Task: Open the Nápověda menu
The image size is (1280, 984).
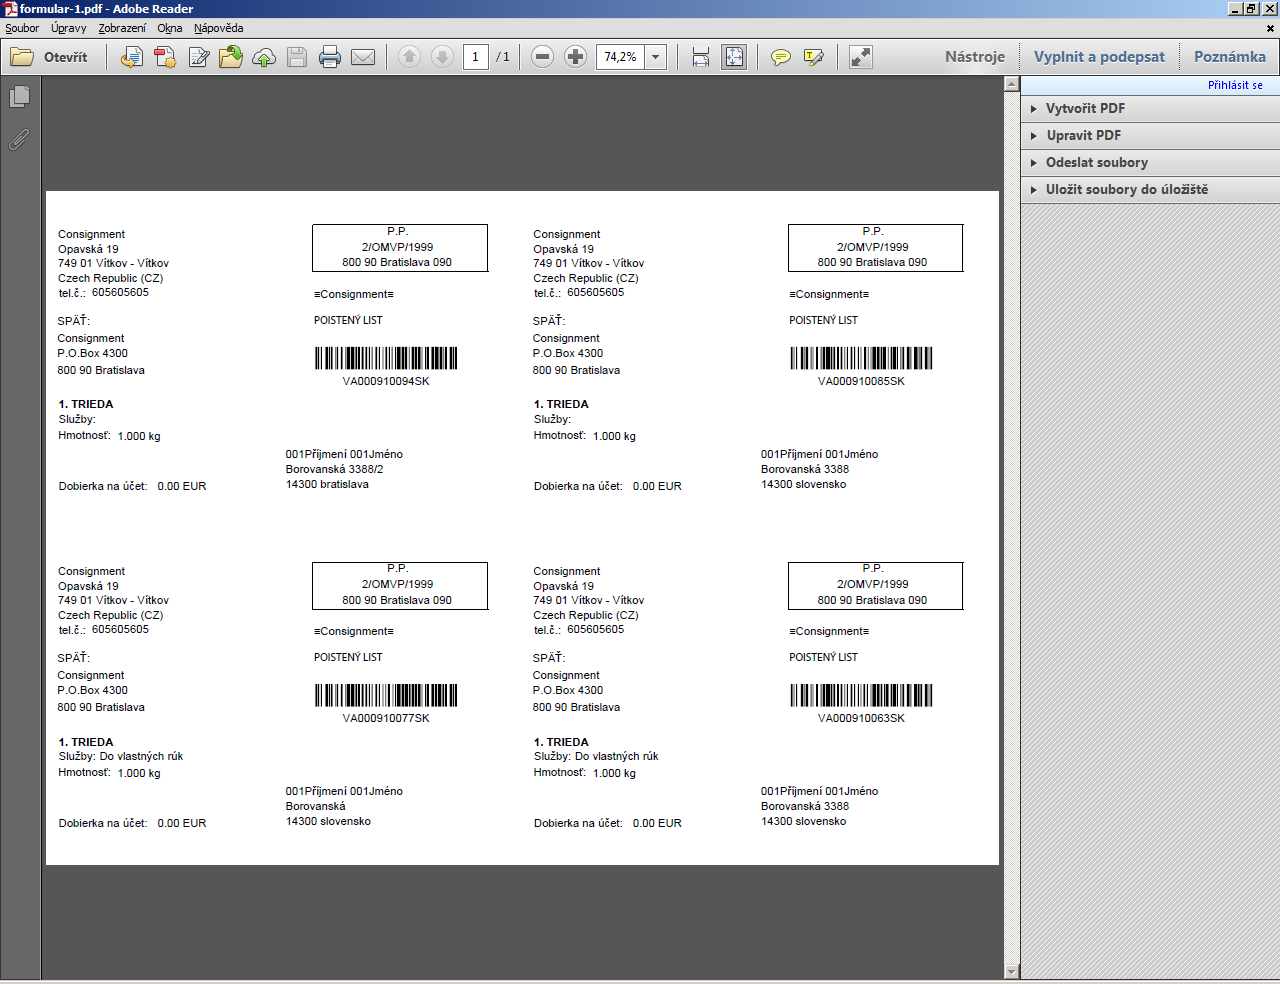Action: [x=218, y=28]
